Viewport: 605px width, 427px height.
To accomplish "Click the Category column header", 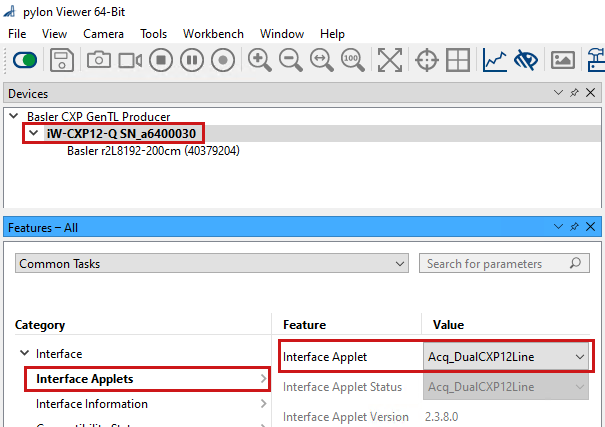I will click(40, 325).
